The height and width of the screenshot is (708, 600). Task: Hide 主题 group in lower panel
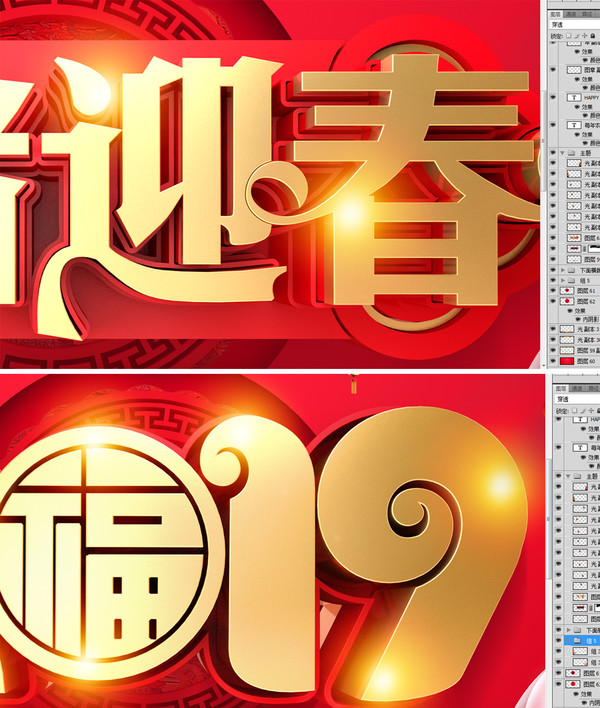558,476
